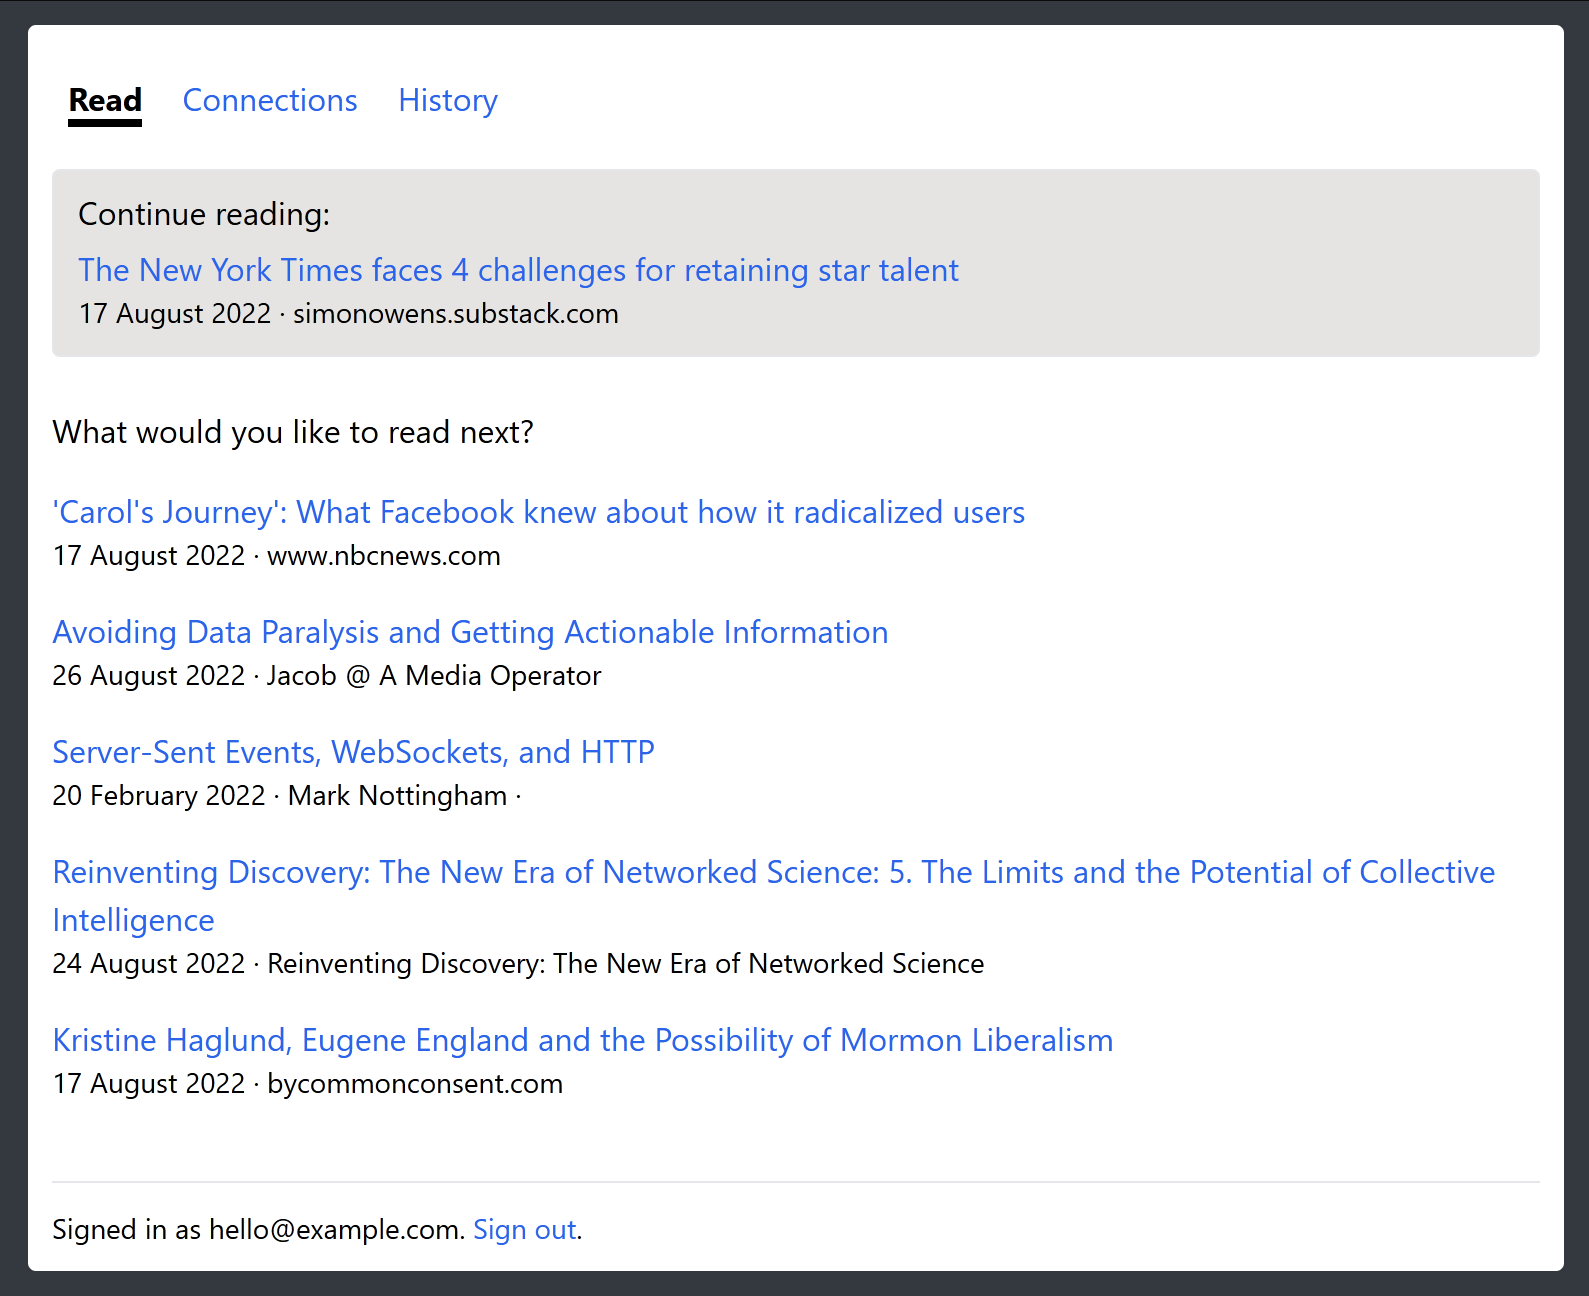Open Kristine Haglund Mormon Liberalism article

pos(583,1040)
